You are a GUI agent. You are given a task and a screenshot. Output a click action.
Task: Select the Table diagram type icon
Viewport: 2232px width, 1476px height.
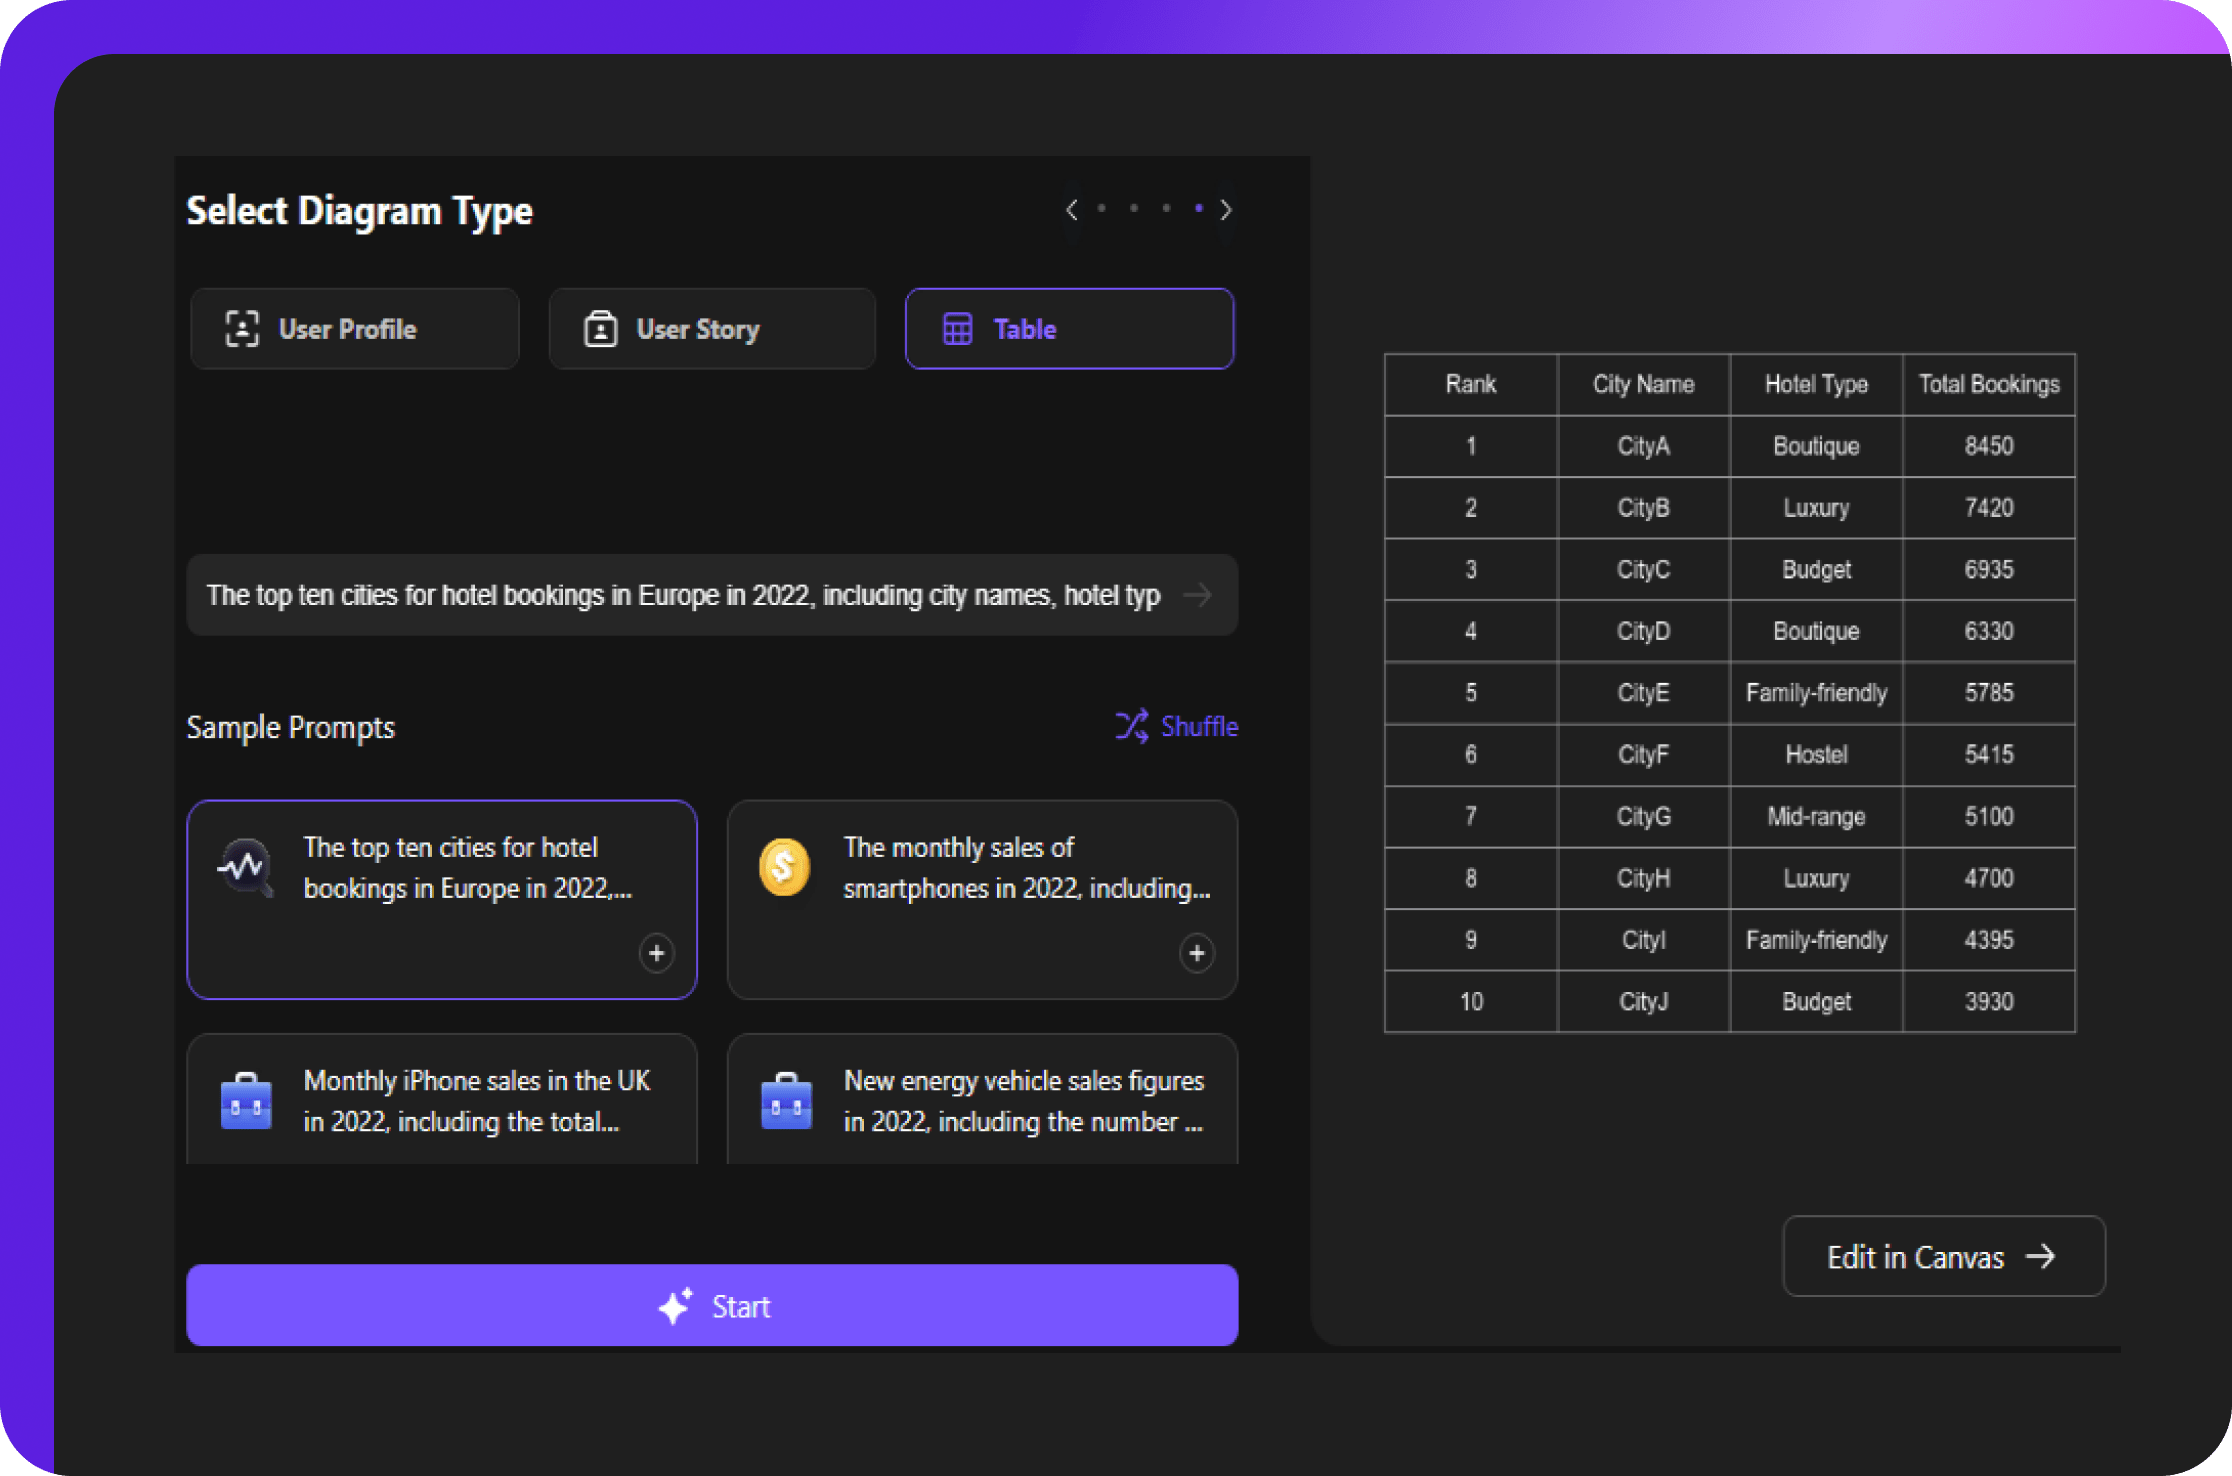pyautogui.click(x=957, y=328)
